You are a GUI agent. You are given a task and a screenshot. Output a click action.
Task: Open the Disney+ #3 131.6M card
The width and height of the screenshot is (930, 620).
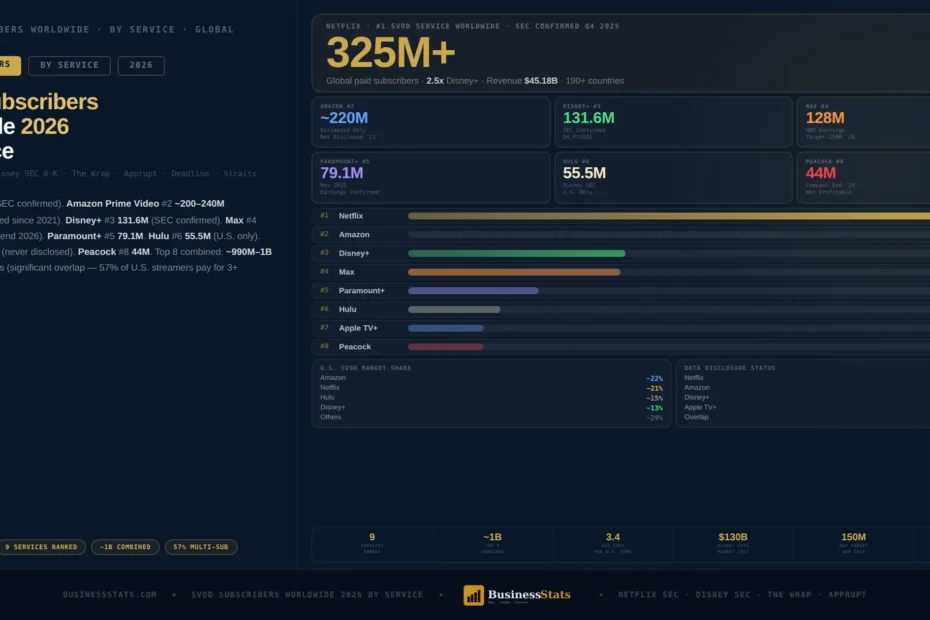[673, 122]
